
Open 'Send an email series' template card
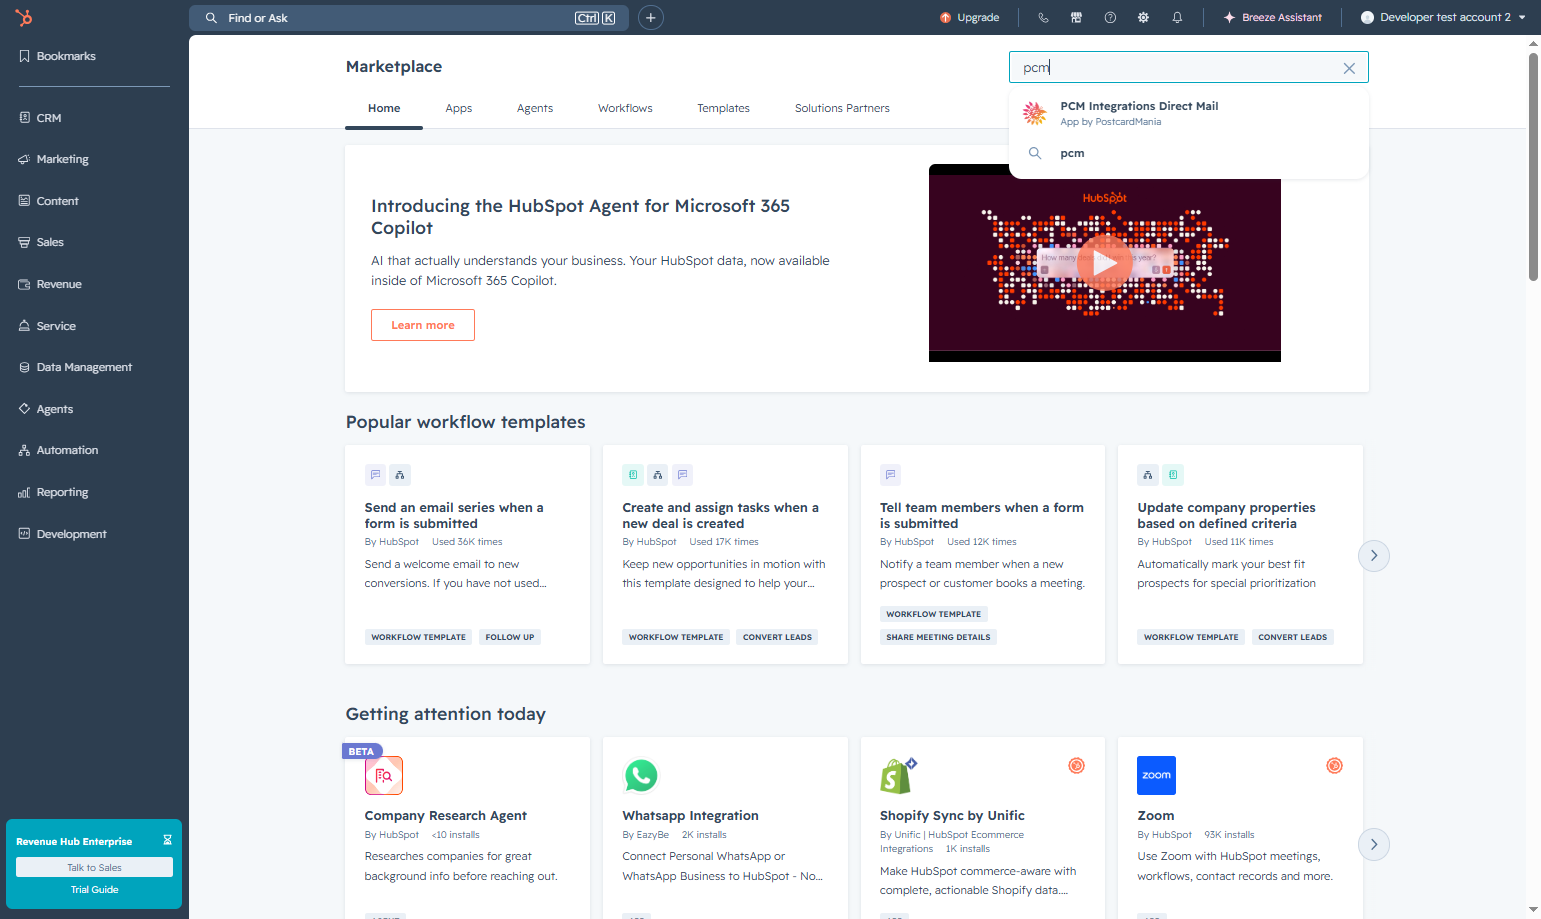coord(467,554)
